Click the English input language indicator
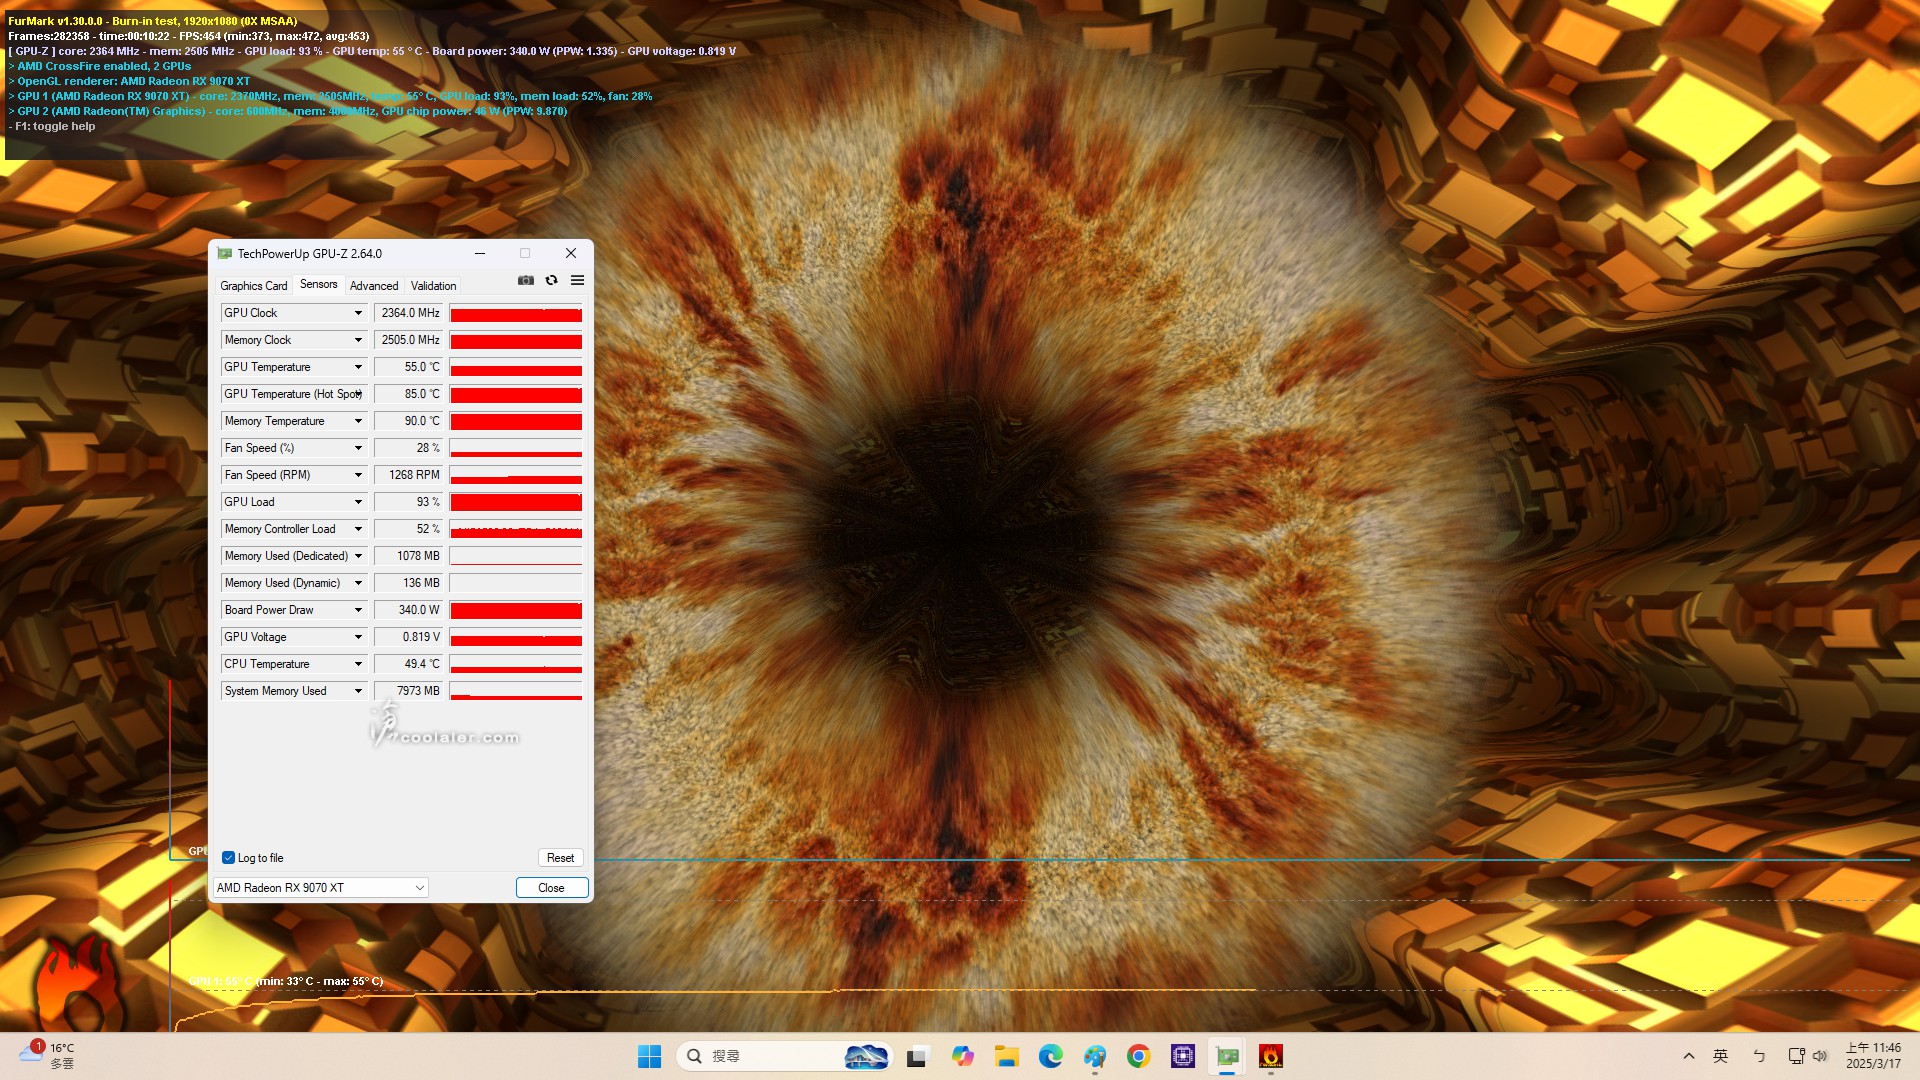Screen dimensions: 1920x1080 point(1721,1056)
